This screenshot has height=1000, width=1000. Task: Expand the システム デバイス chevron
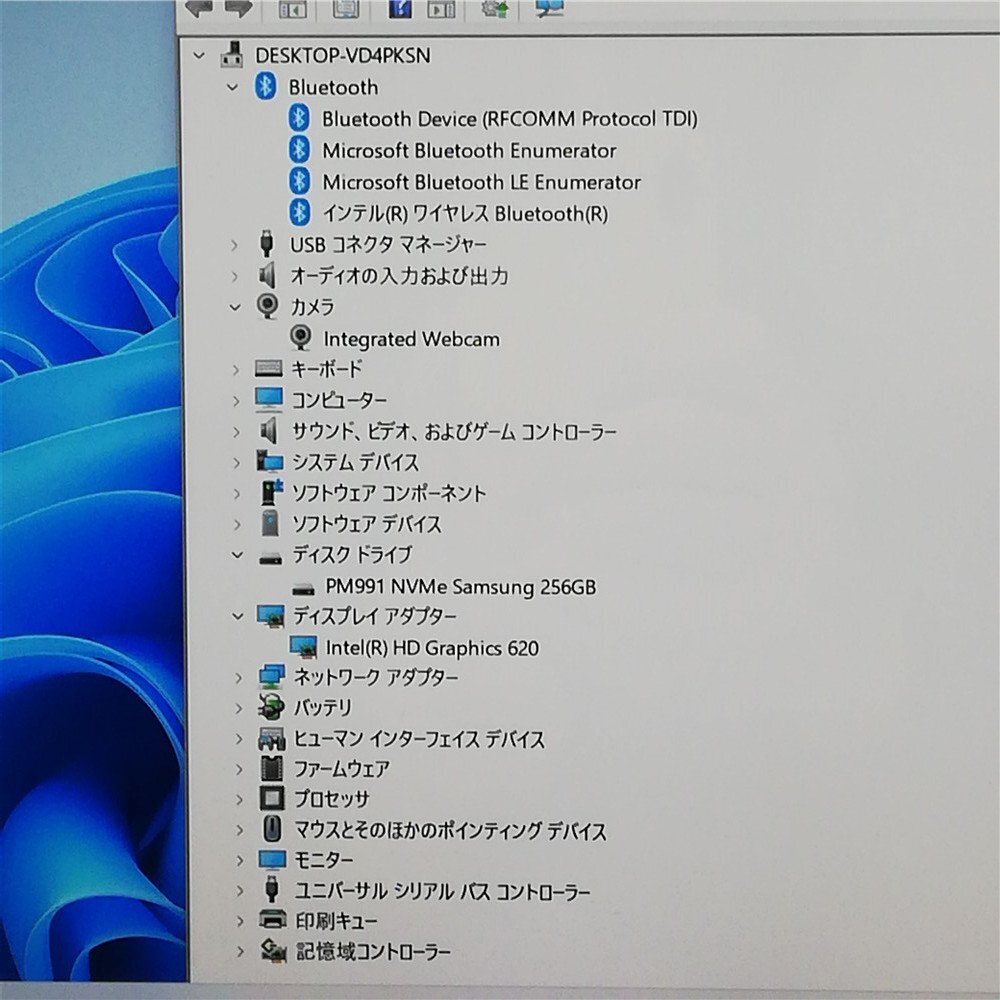[237, 462]
